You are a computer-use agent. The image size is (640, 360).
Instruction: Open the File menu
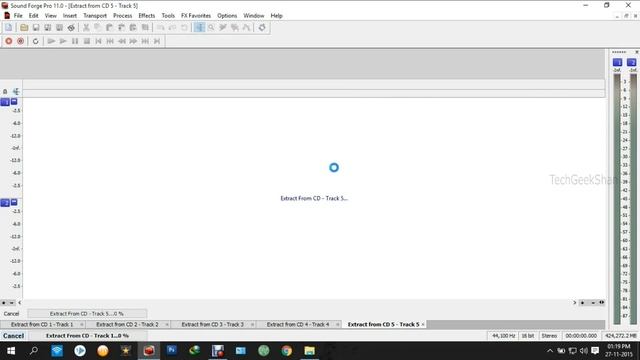(18, 16)
